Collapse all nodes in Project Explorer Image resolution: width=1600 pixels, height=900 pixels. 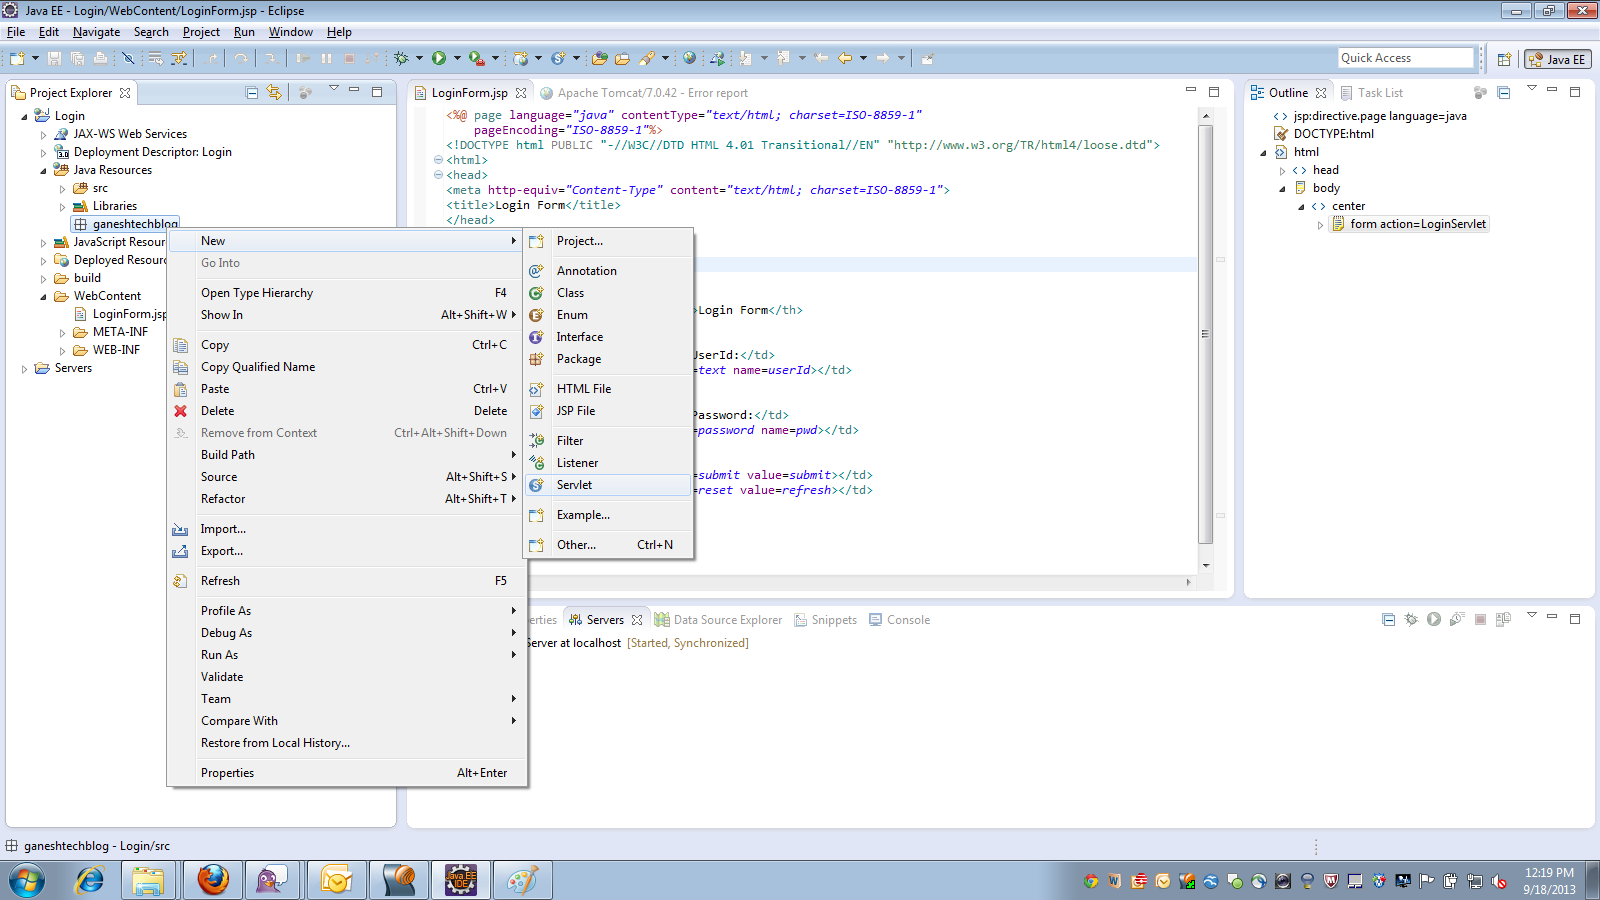251,92
